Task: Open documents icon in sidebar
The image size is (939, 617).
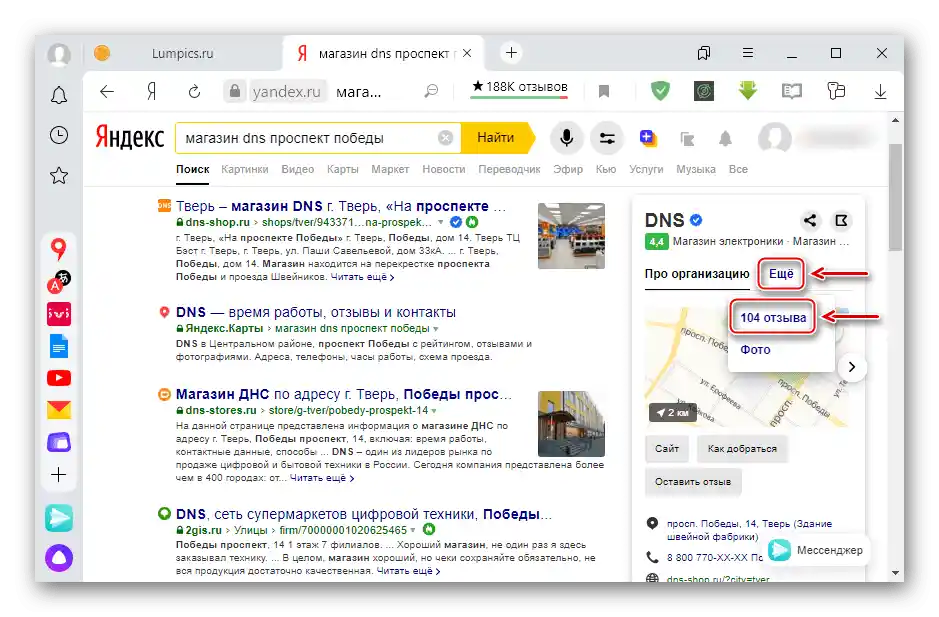Action: 59,346
